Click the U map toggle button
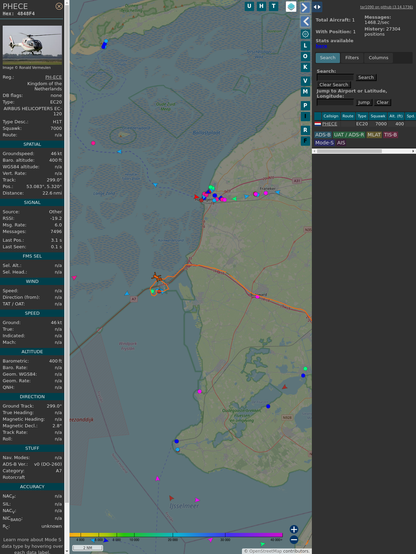 [249, 6]
